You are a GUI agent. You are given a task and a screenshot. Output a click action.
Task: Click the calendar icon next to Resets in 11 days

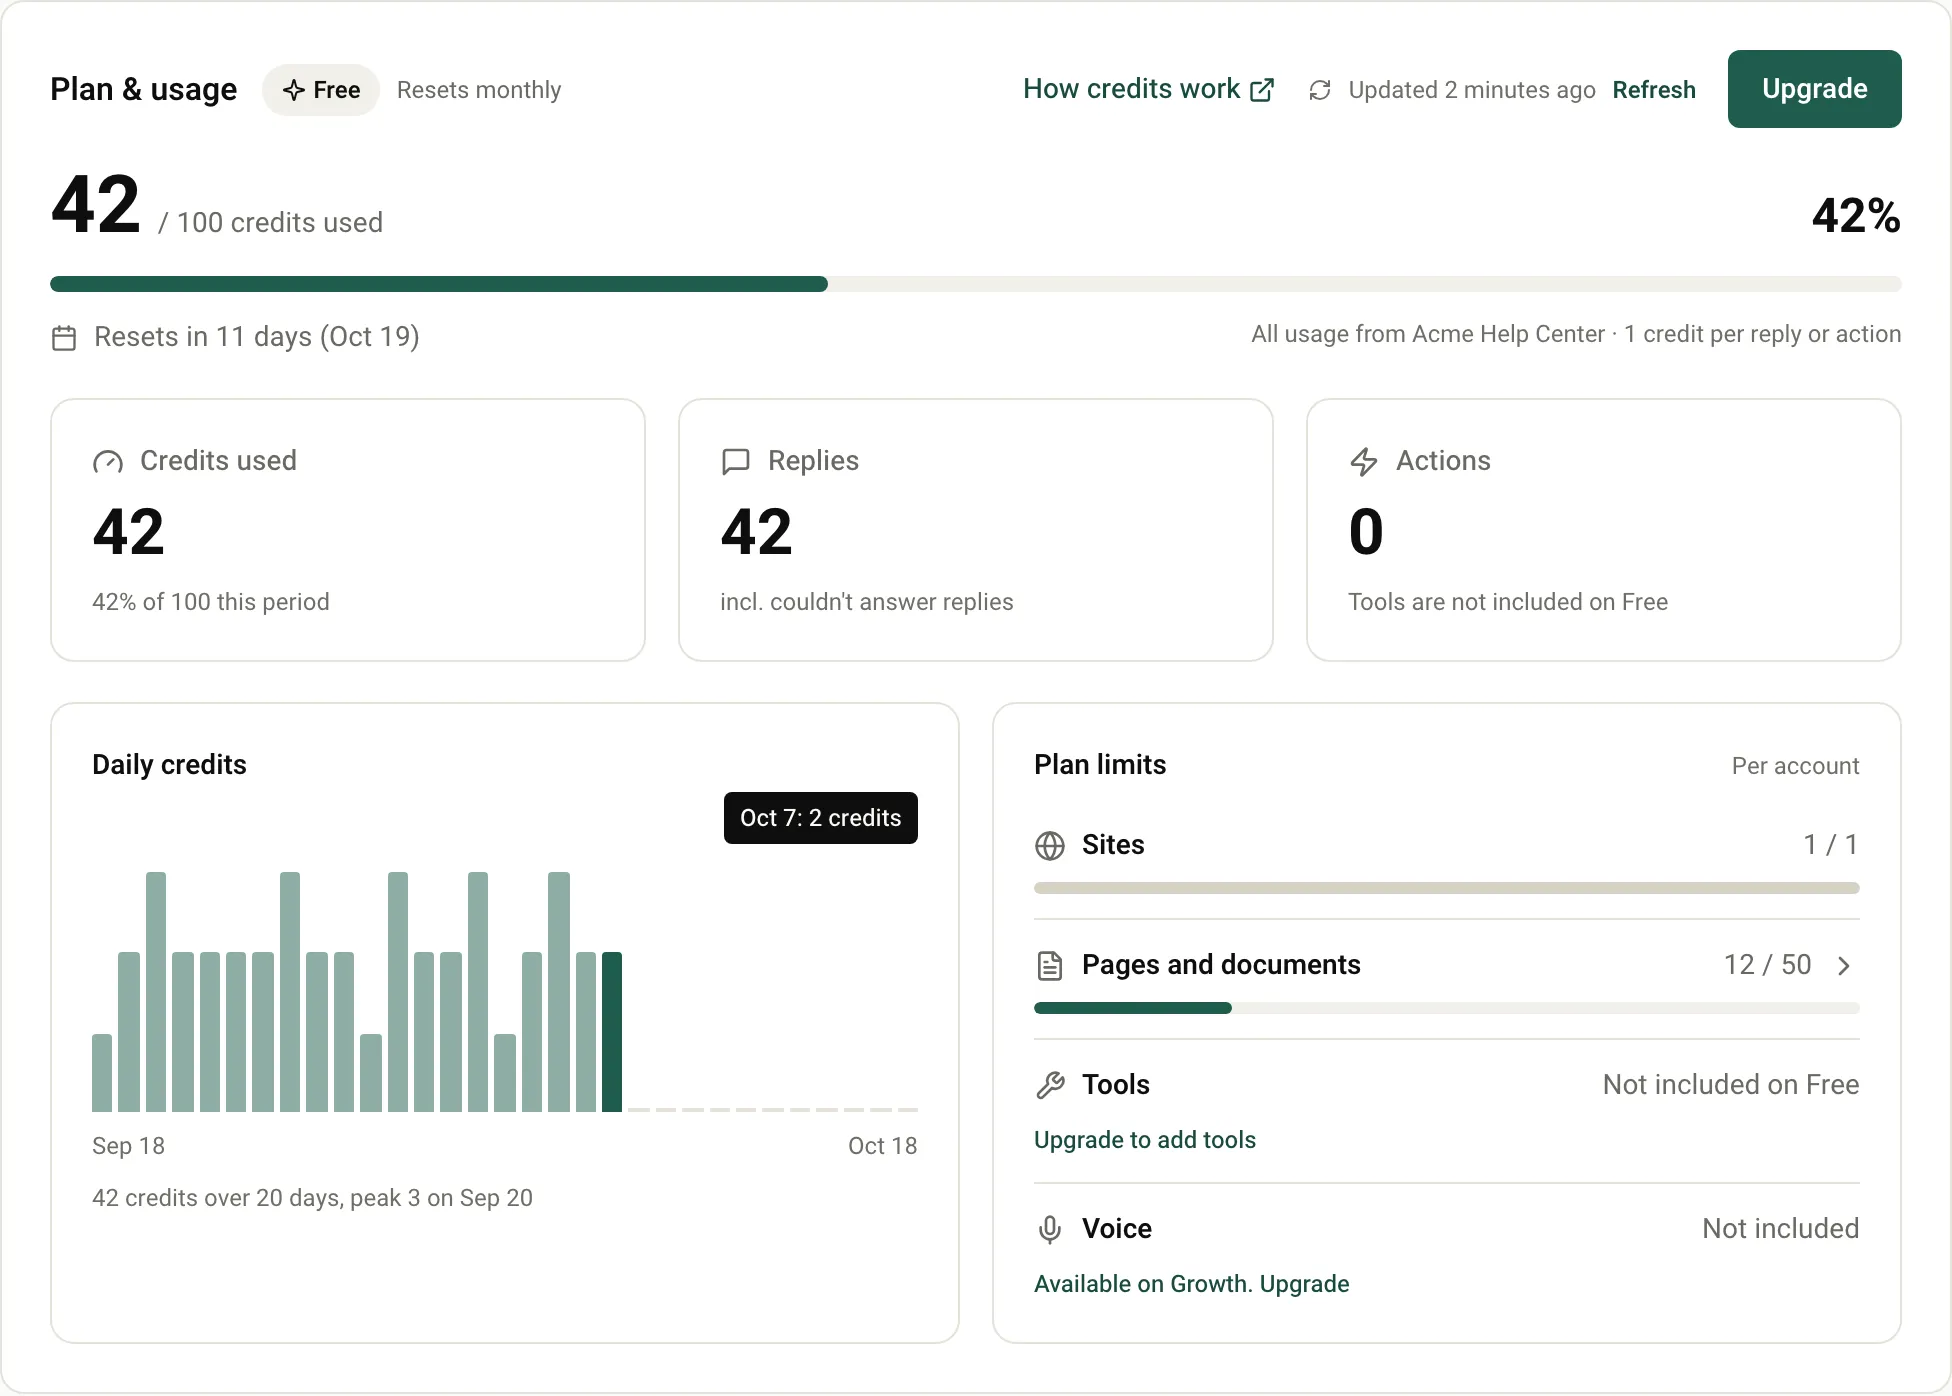[64, 338]
